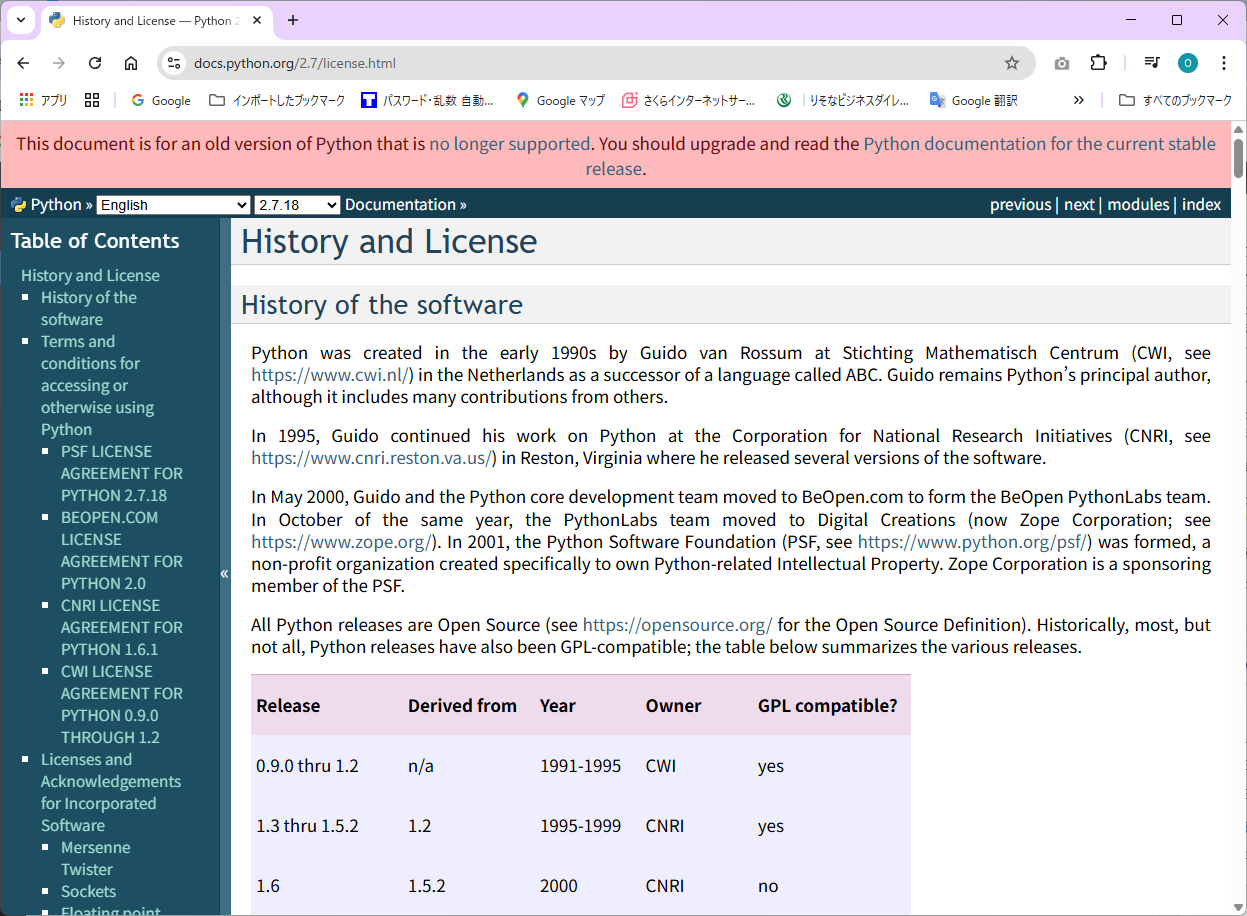1247x916 pixels.
Task: Open Chrome three-dot menu
Action: click(1223, 63)
